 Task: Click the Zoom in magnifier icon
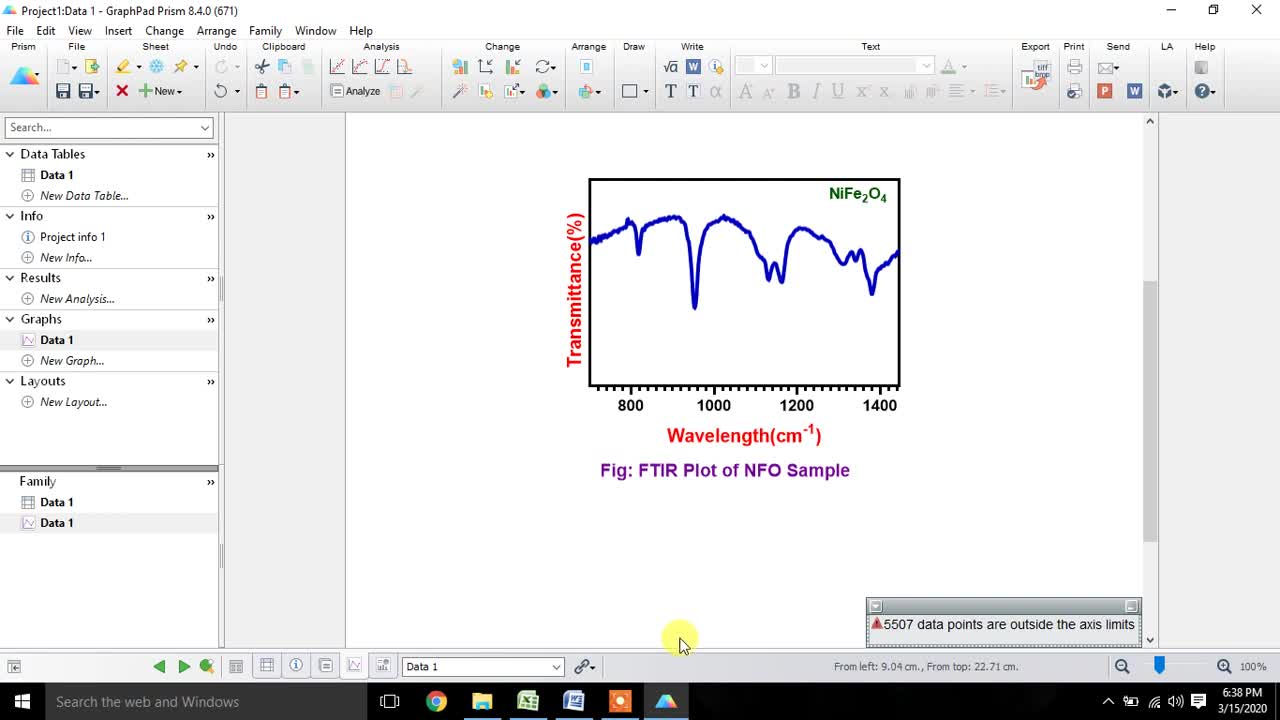click(x=1224, y=666)
